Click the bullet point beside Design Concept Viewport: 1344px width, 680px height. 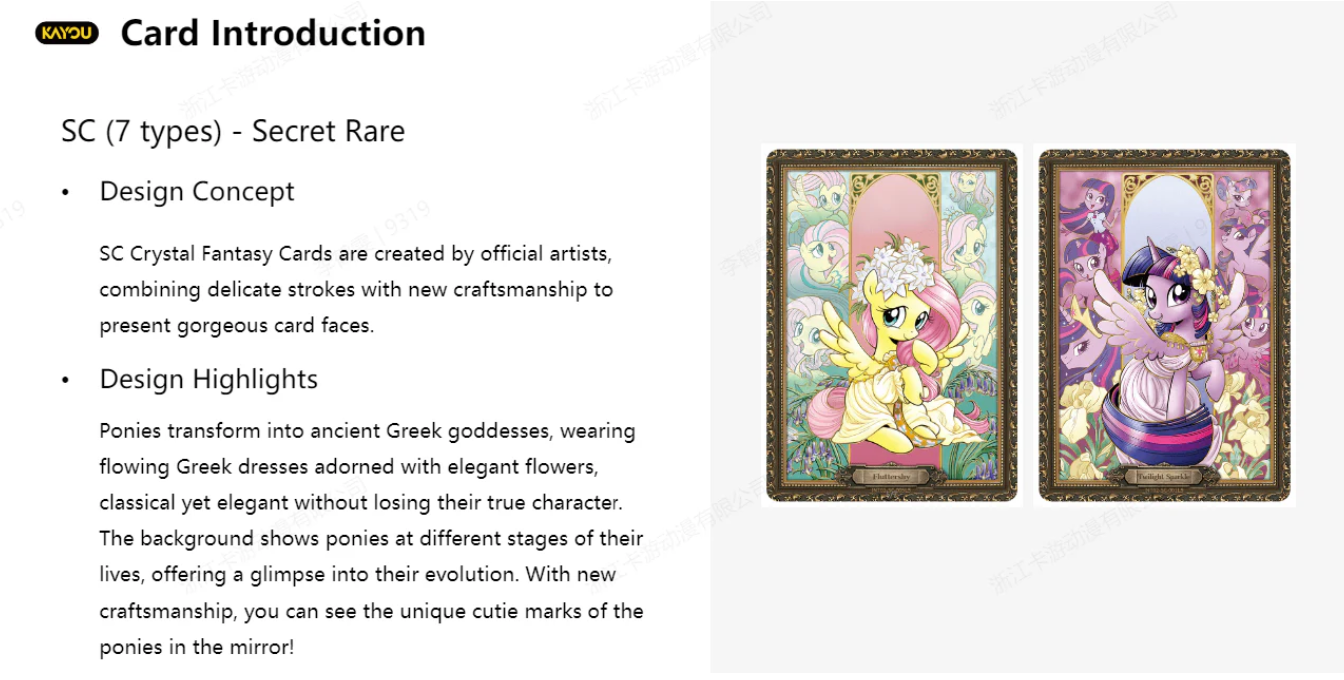click(x=66, y=192)
